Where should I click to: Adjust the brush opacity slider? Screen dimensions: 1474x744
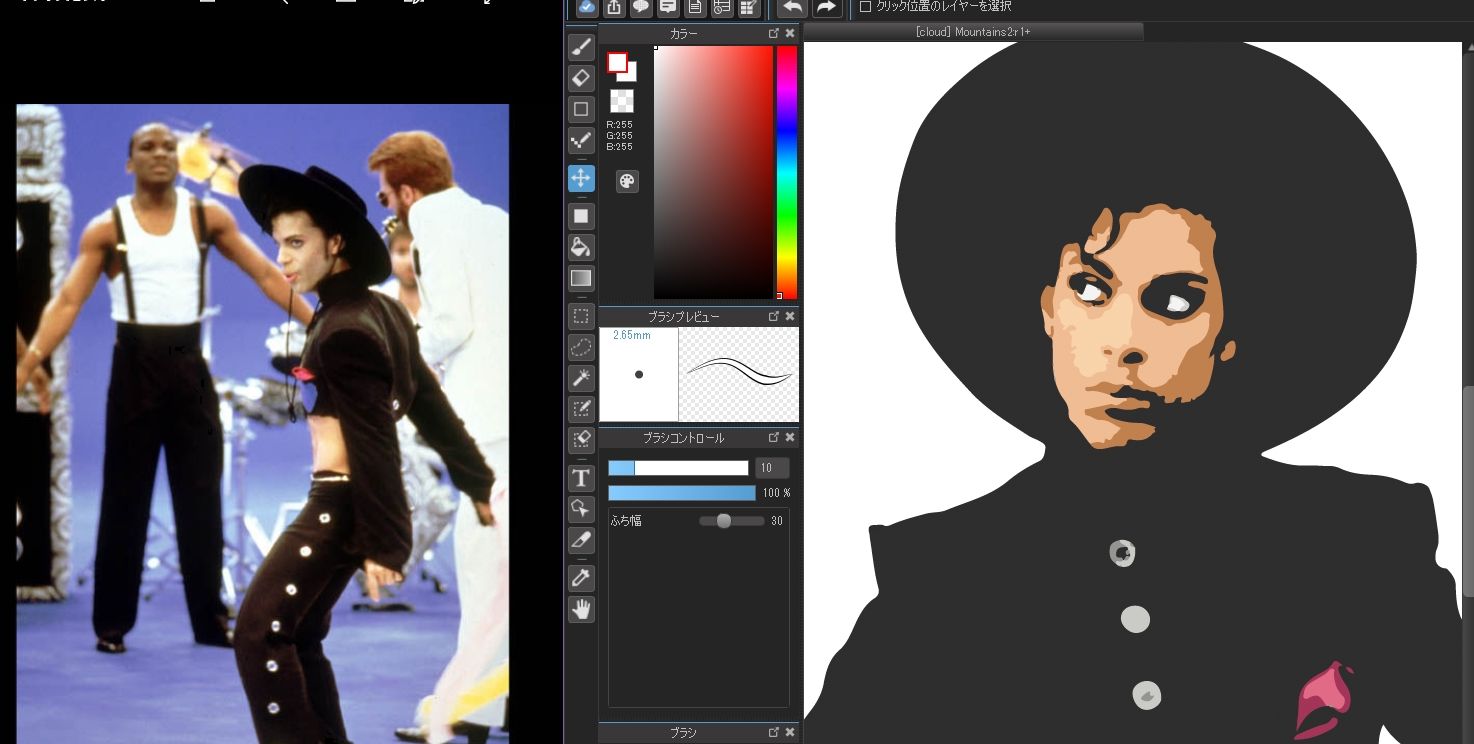[x=682, y=493]
